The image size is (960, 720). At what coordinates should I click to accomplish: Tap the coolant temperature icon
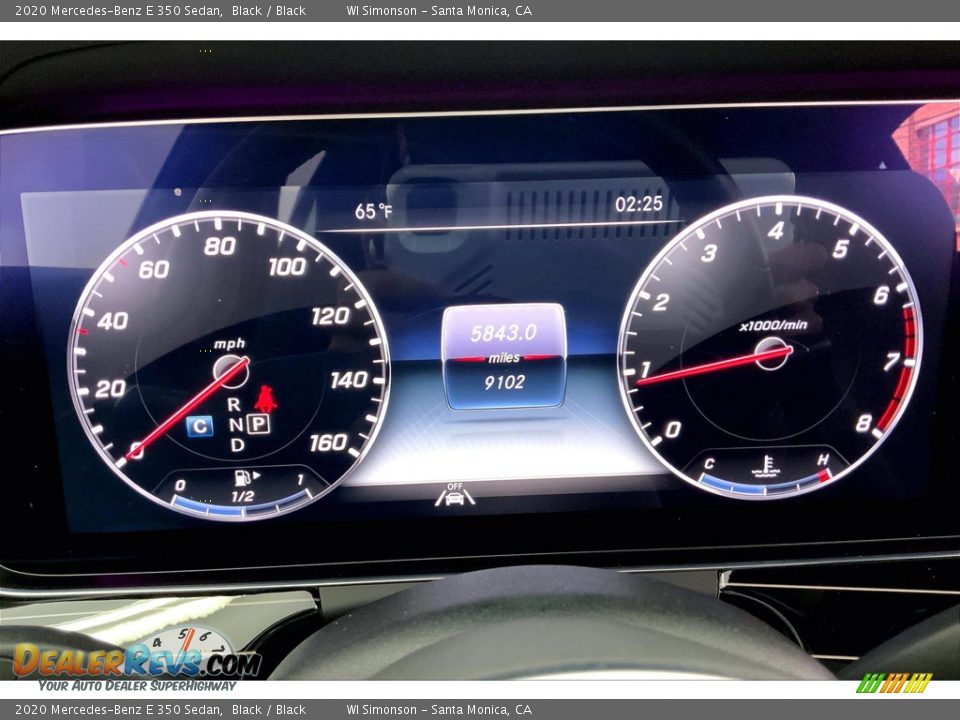point(766,467)
